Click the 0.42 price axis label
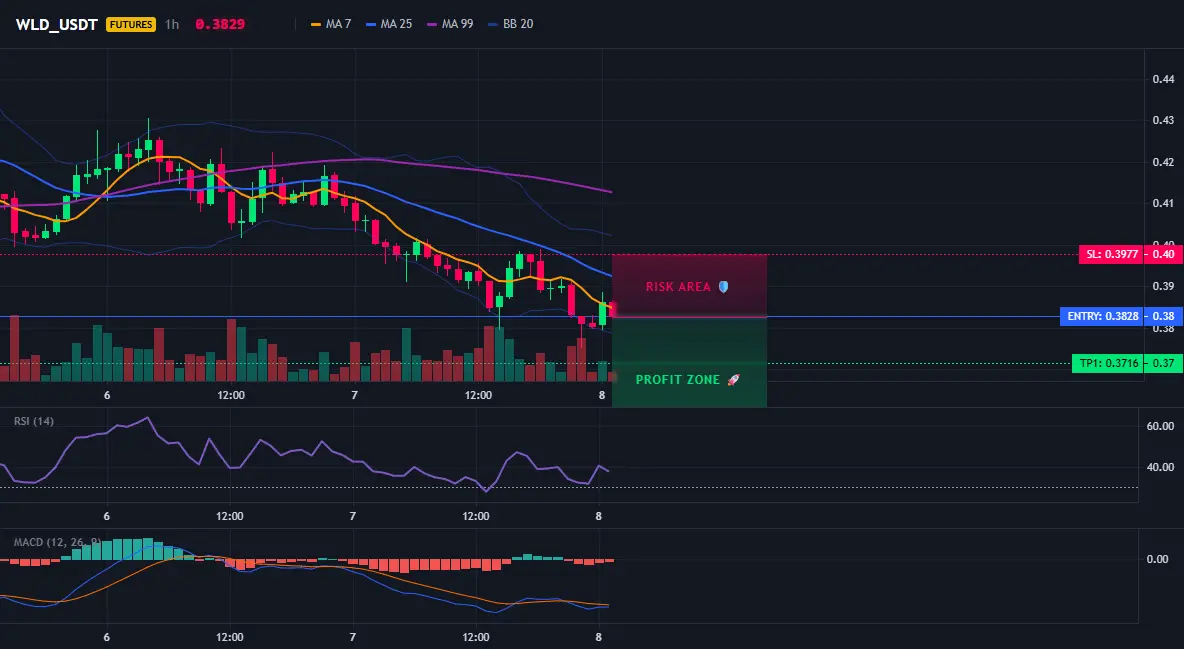 [x=1164, y=162]
